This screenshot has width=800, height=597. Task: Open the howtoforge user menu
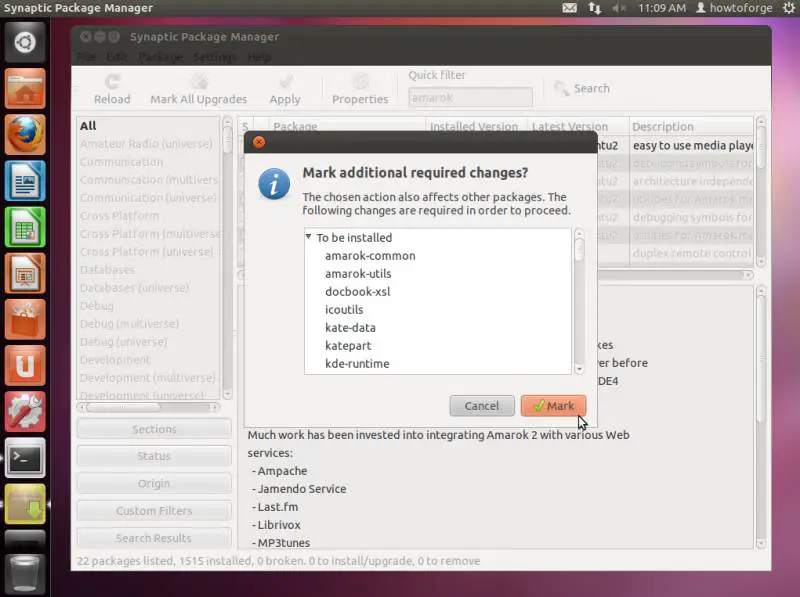[x=734, y=8]
